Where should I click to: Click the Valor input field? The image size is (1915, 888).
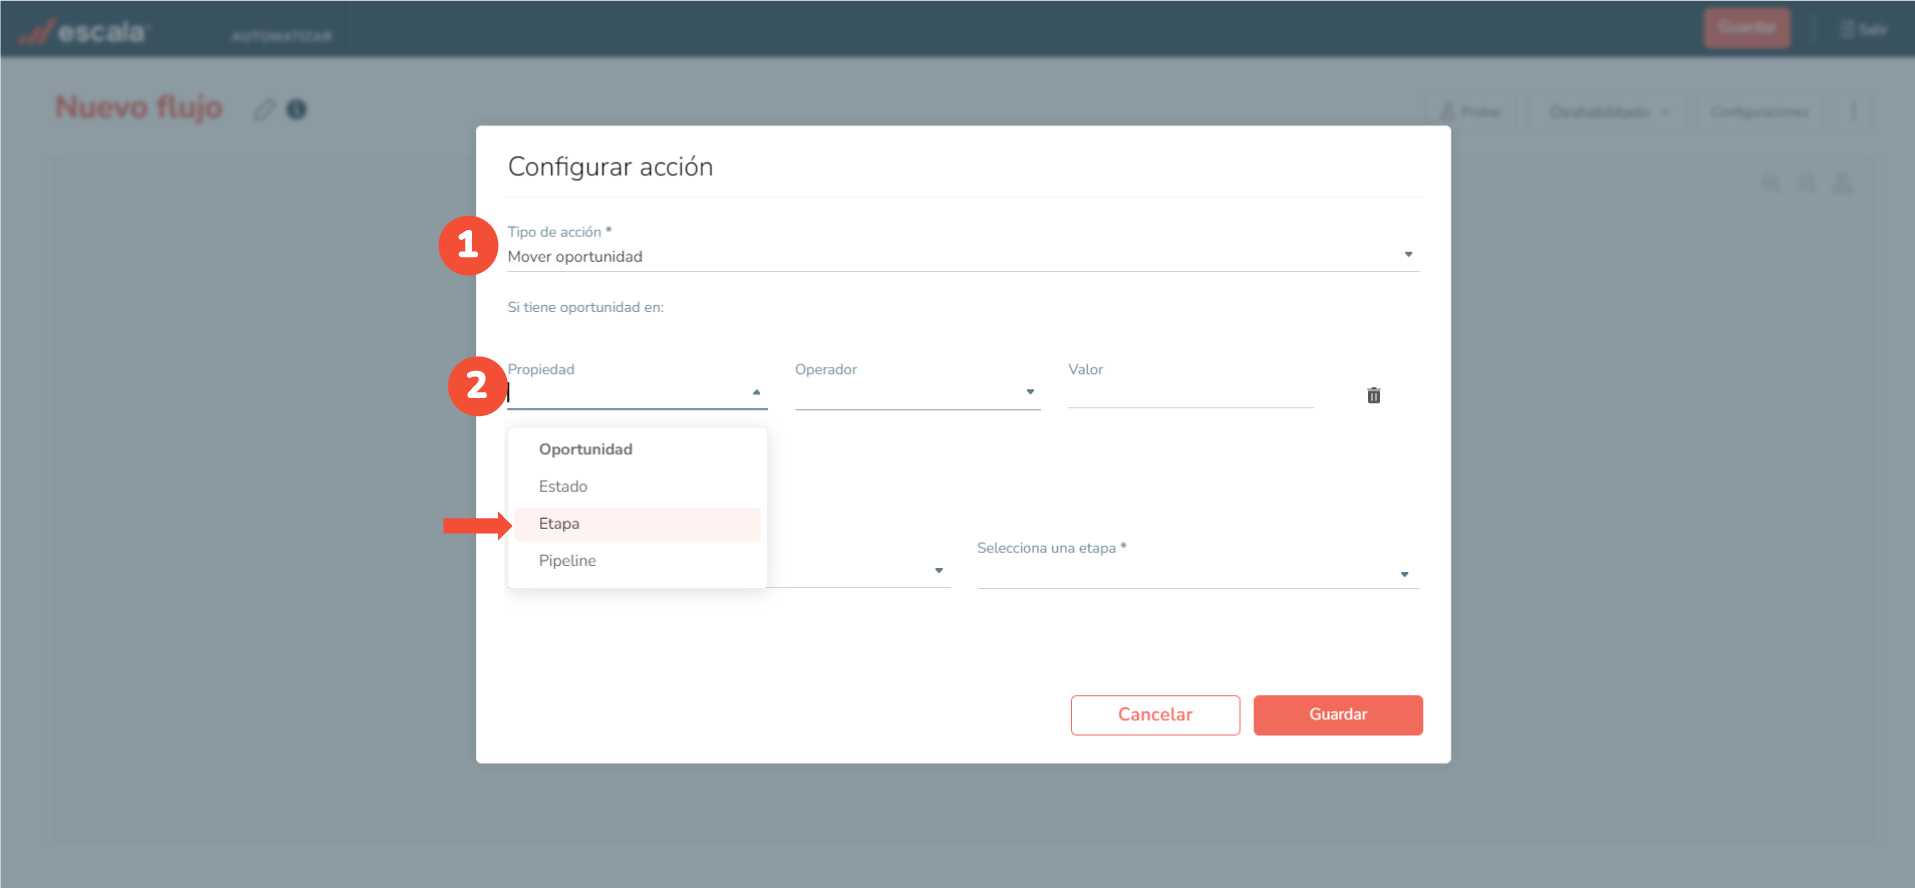(x=1190, y=393)
